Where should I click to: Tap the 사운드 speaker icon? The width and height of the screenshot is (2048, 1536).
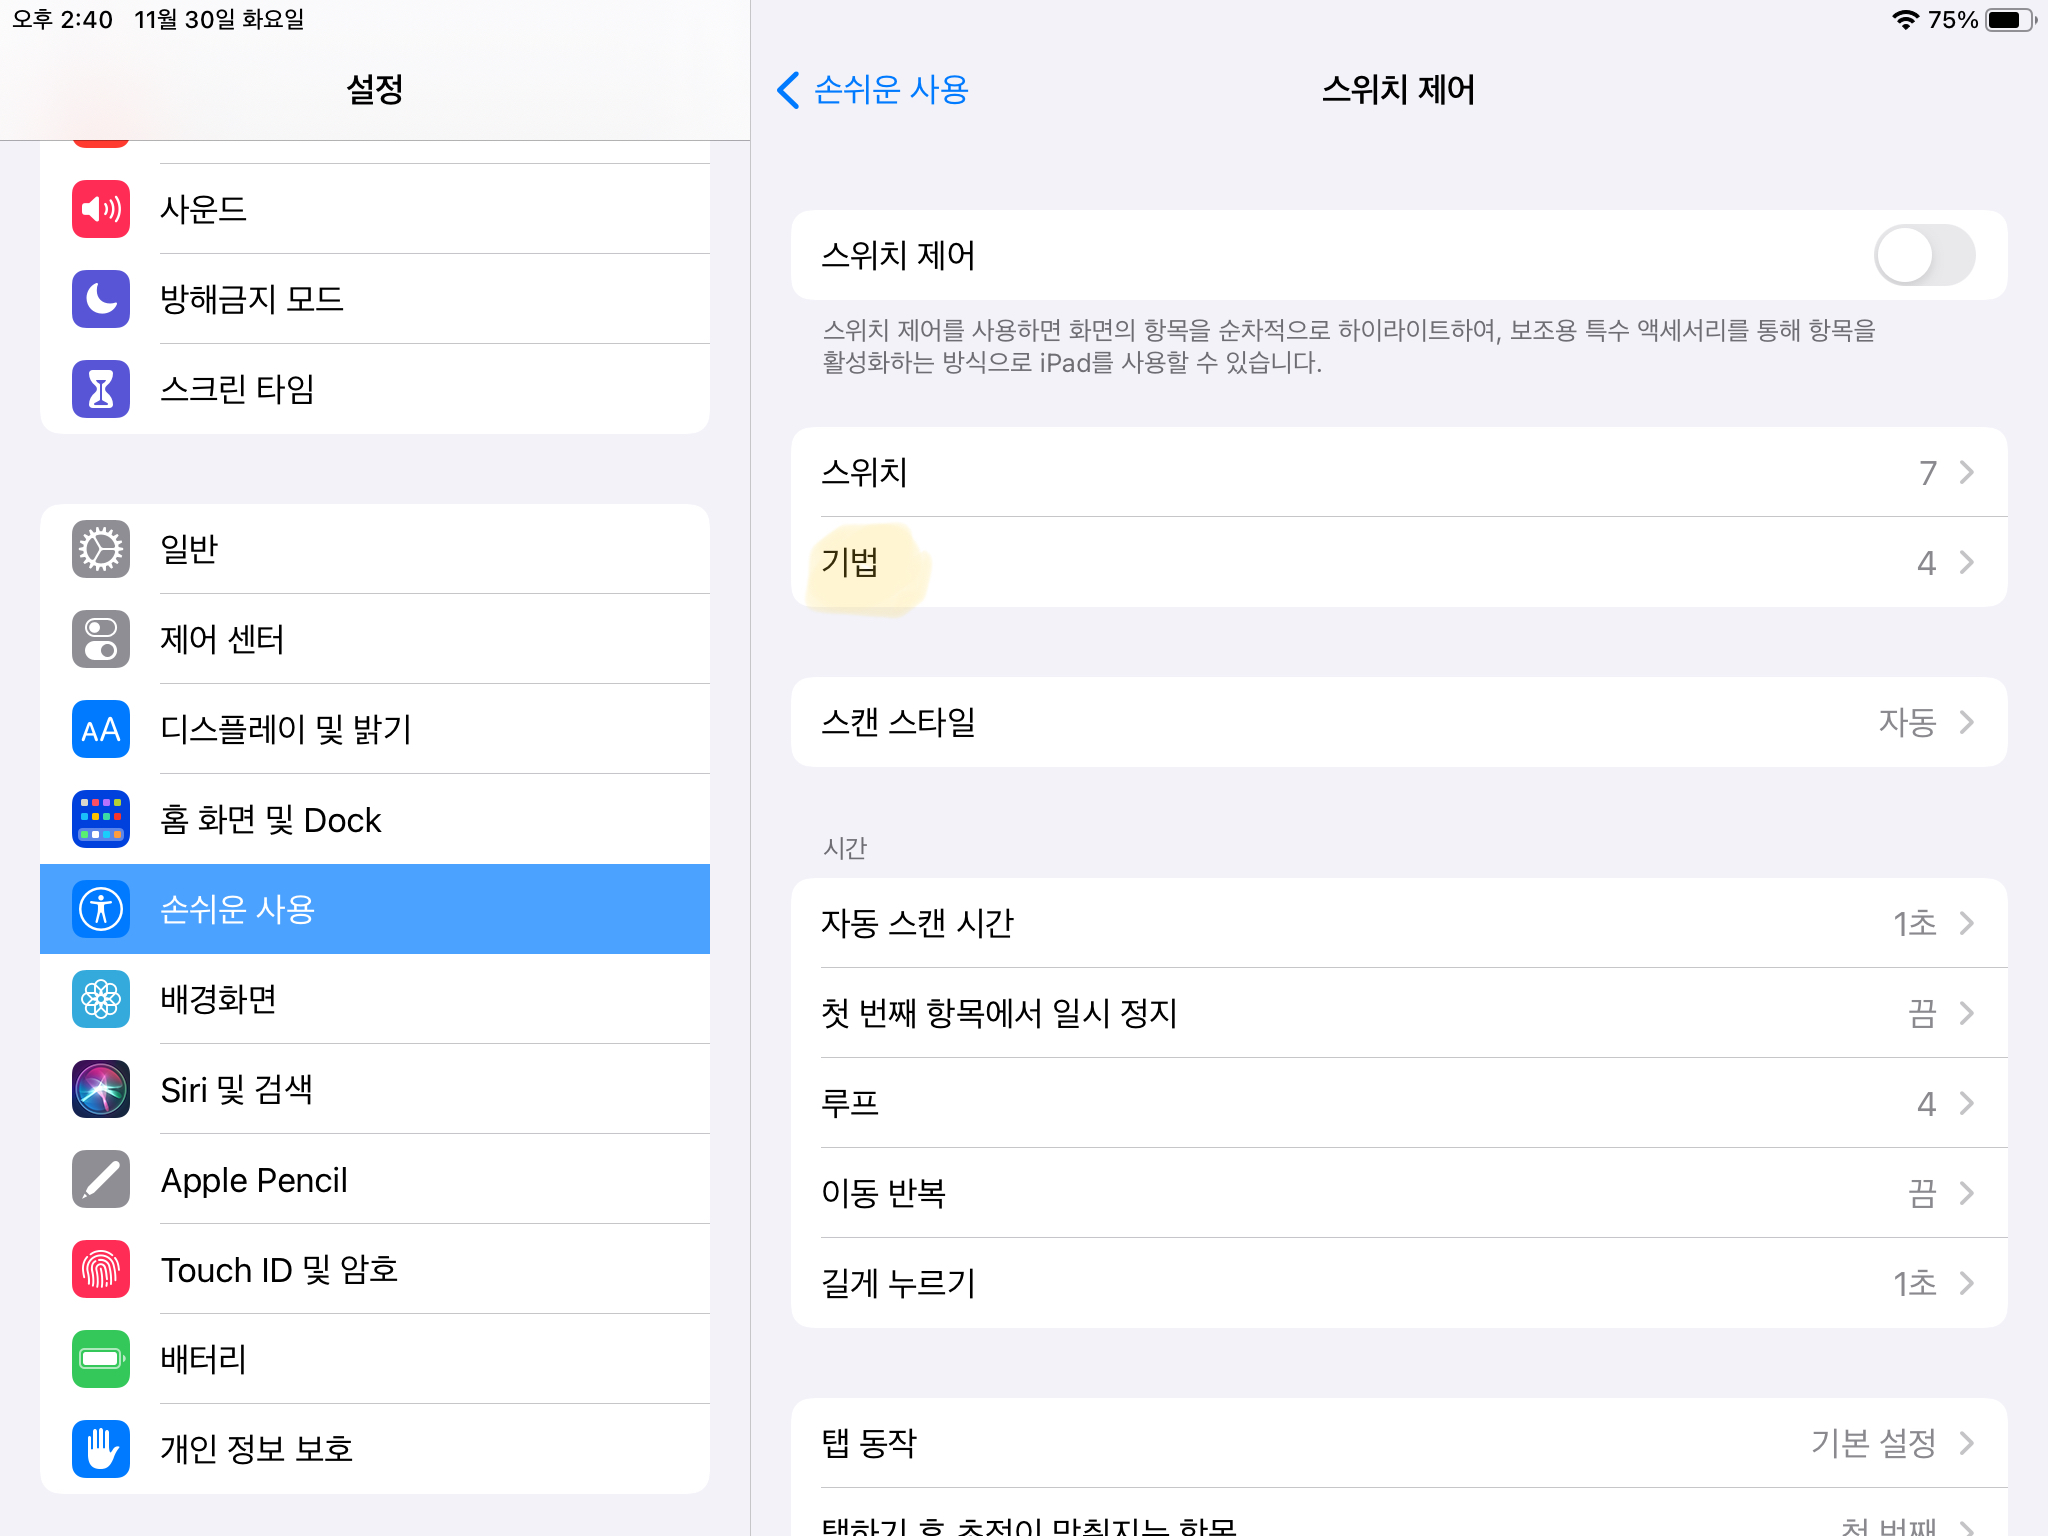pyautogui.click(x=101, y=209)
